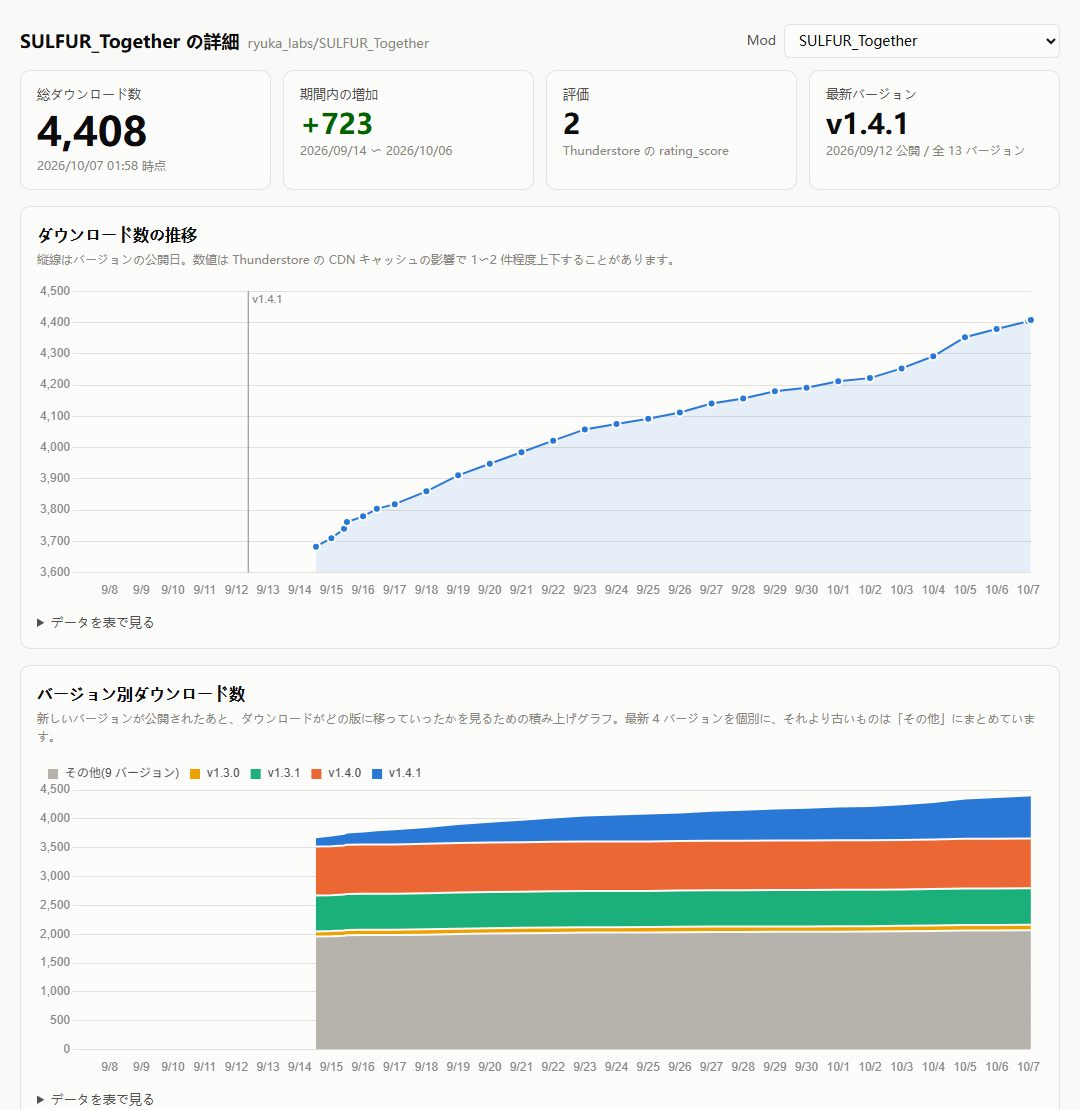Open the Mod dropdown showing SULFUR_Together
The image size is (1080, 1110).
click(921, 41)
